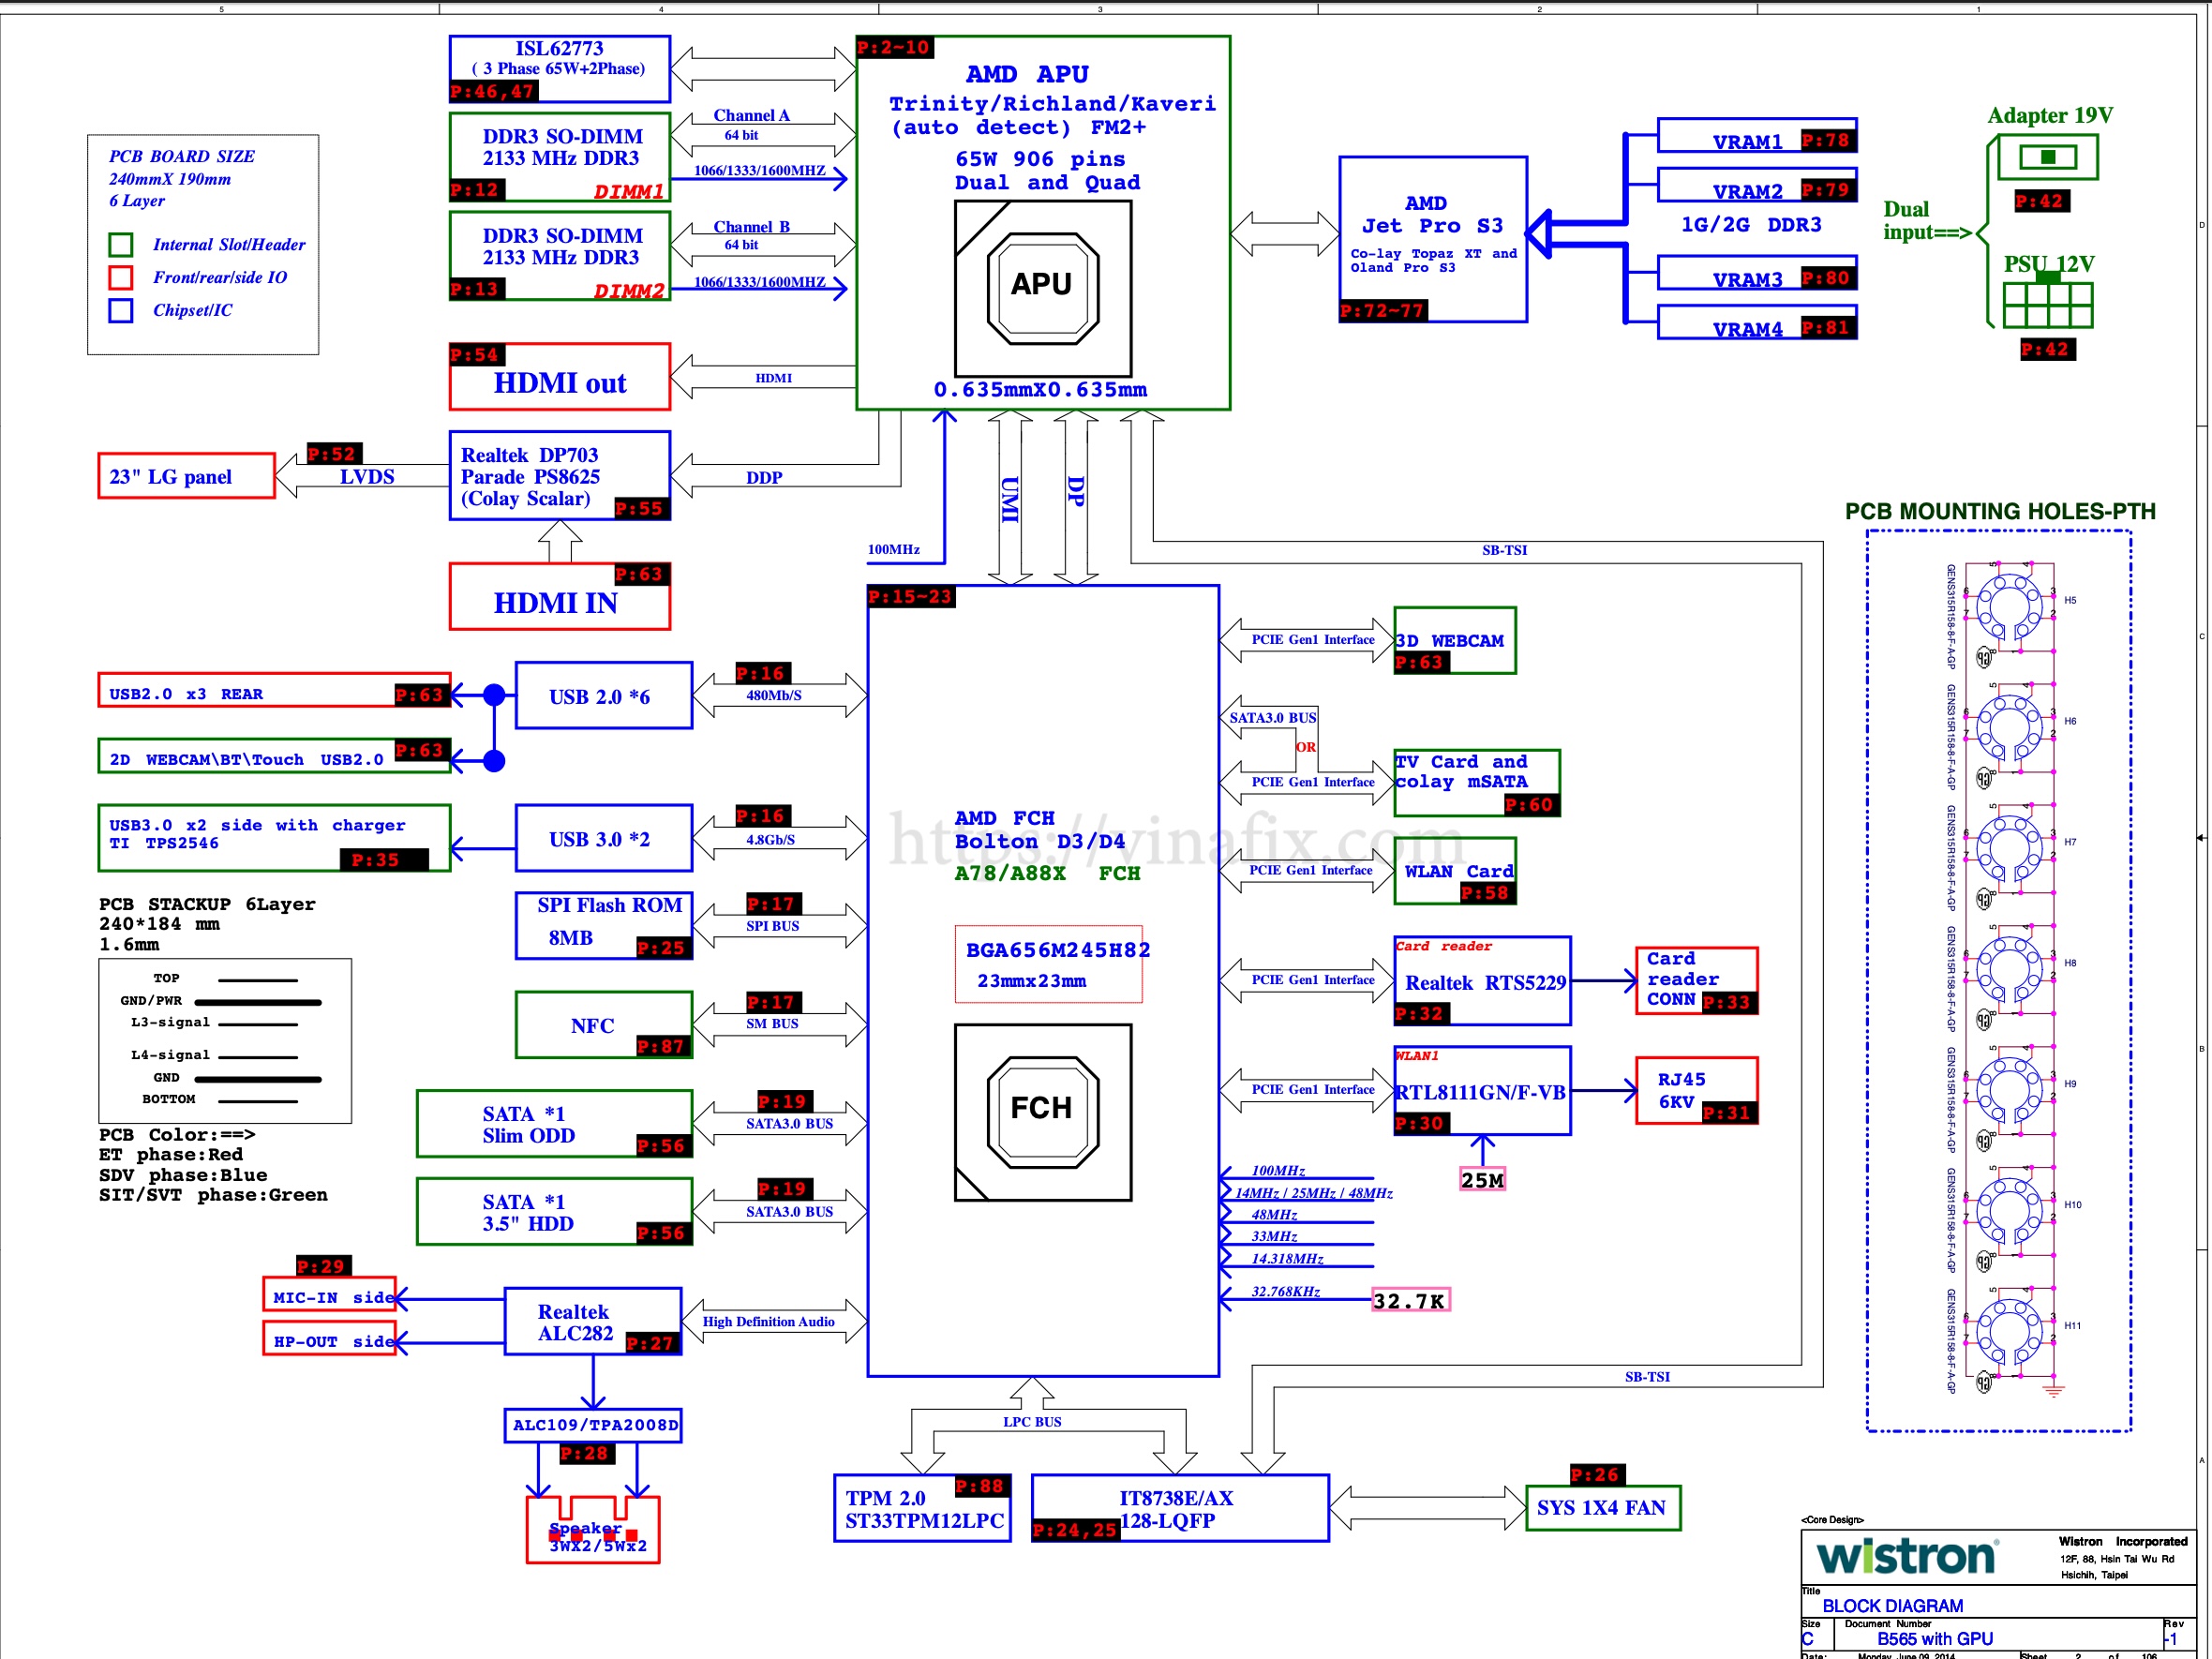Click the blue Chipset/IC legend box
Image resolution: width=2212 pixels, height=1659 pixels.
coord(121,310)
